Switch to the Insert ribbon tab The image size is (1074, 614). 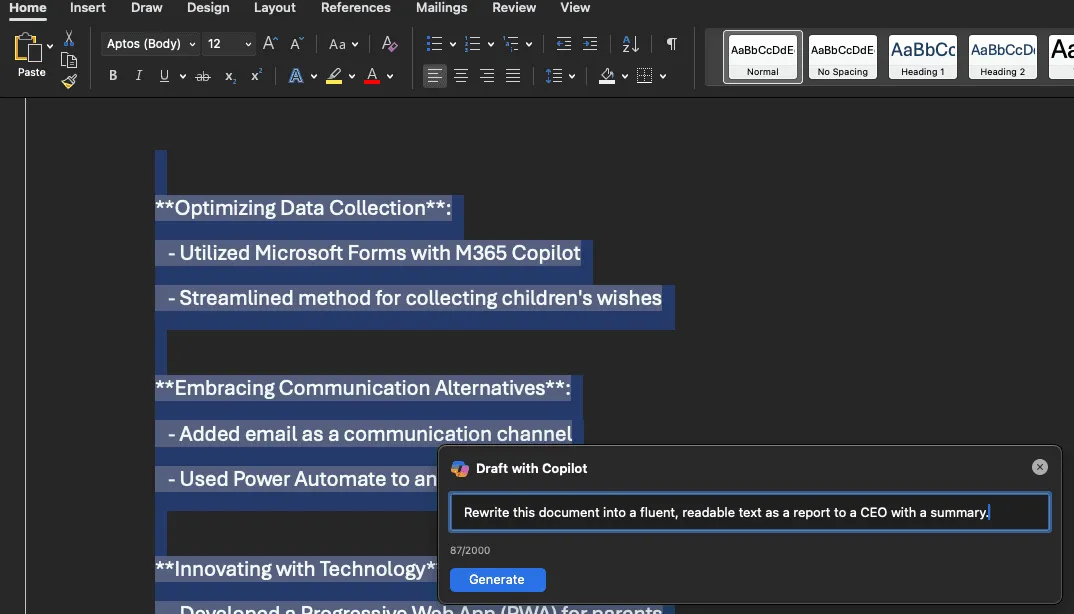(87, 8)
